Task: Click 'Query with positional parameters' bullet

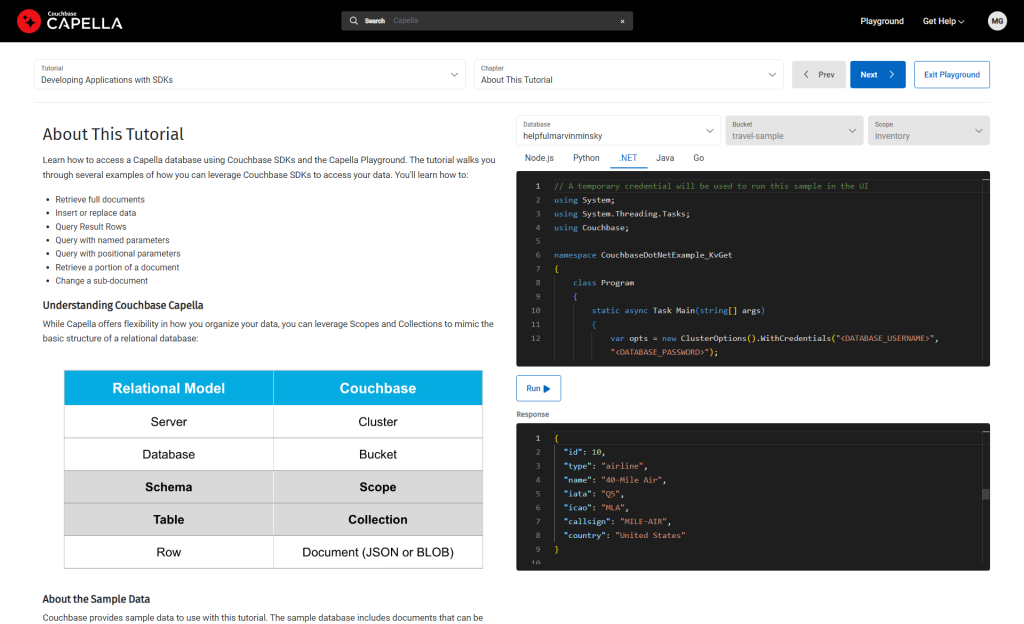Action: [118, 253]
